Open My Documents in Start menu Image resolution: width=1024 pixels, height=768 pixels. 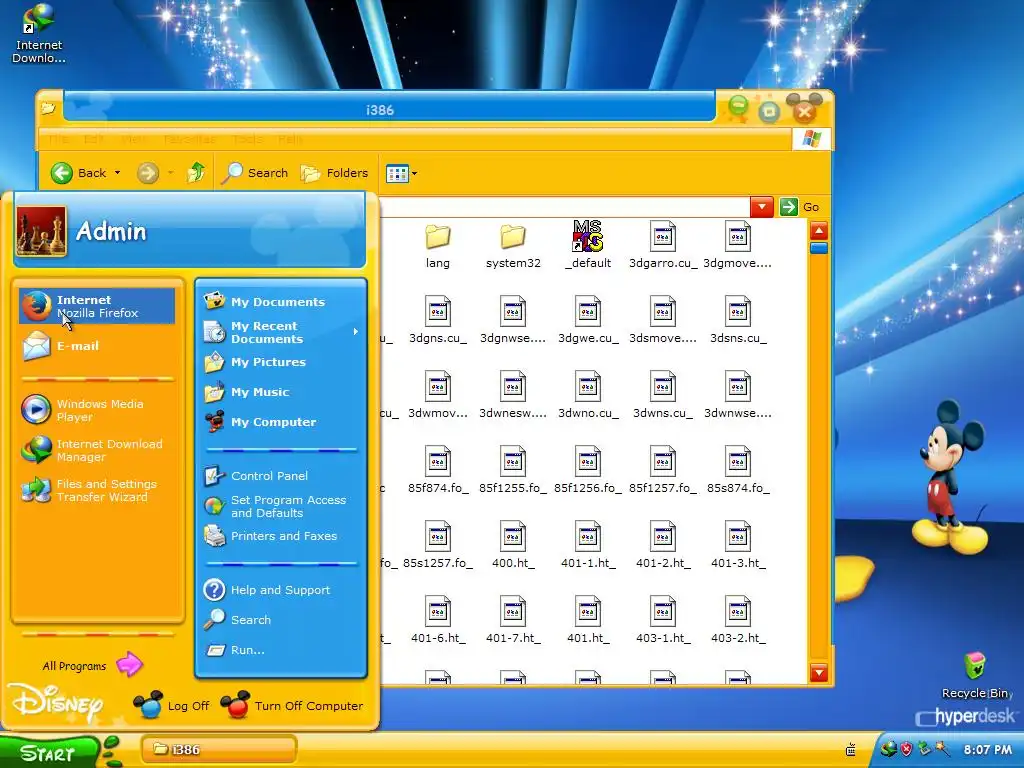point(281,302)
